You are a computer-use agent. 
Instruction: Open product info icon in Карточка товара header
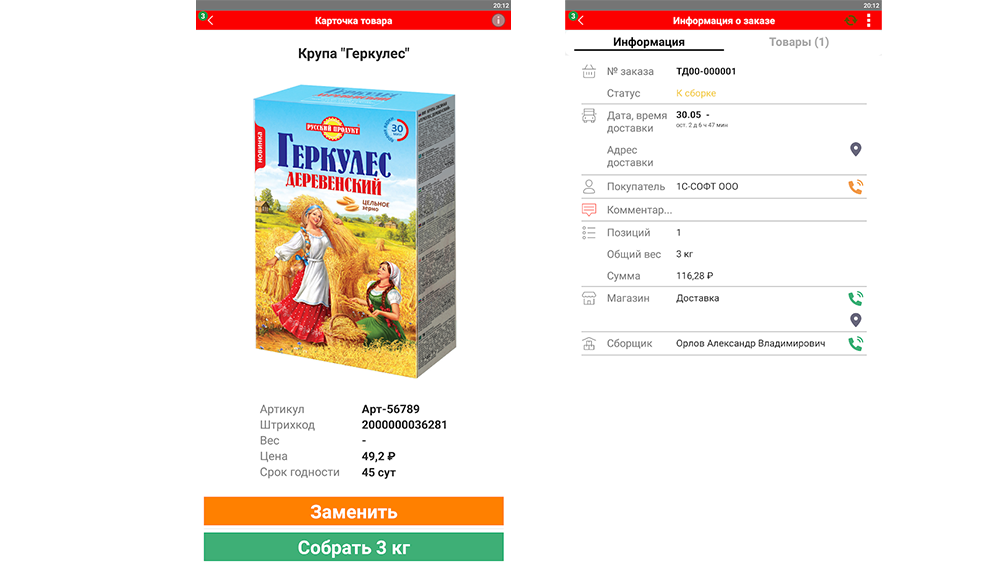pos(498,20)
